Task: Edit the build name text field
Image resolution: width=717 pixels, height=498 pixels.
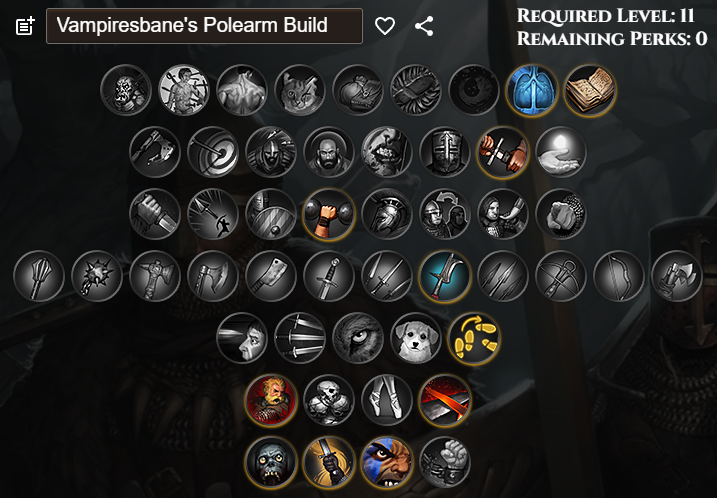Action: pyautogui.click(x=204, y=26)
